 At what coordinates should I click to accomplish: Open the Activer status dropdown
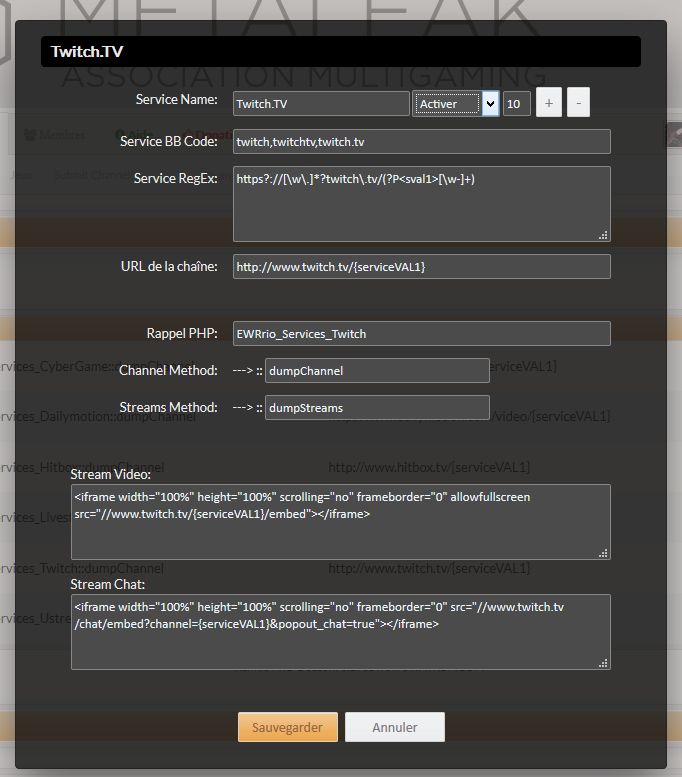[455, 104]
